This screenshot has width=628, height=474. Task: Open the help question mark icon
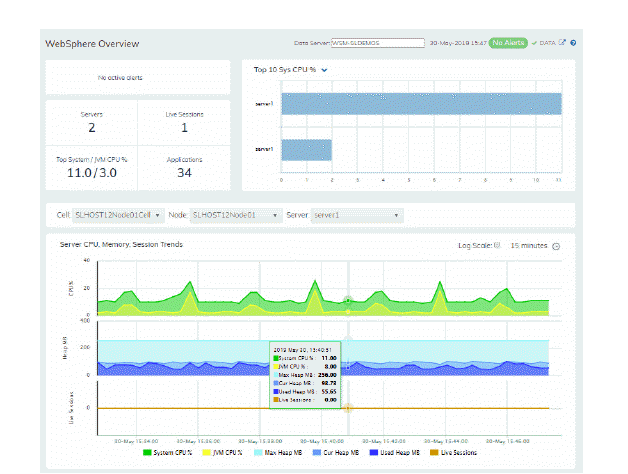click(573, 43)
